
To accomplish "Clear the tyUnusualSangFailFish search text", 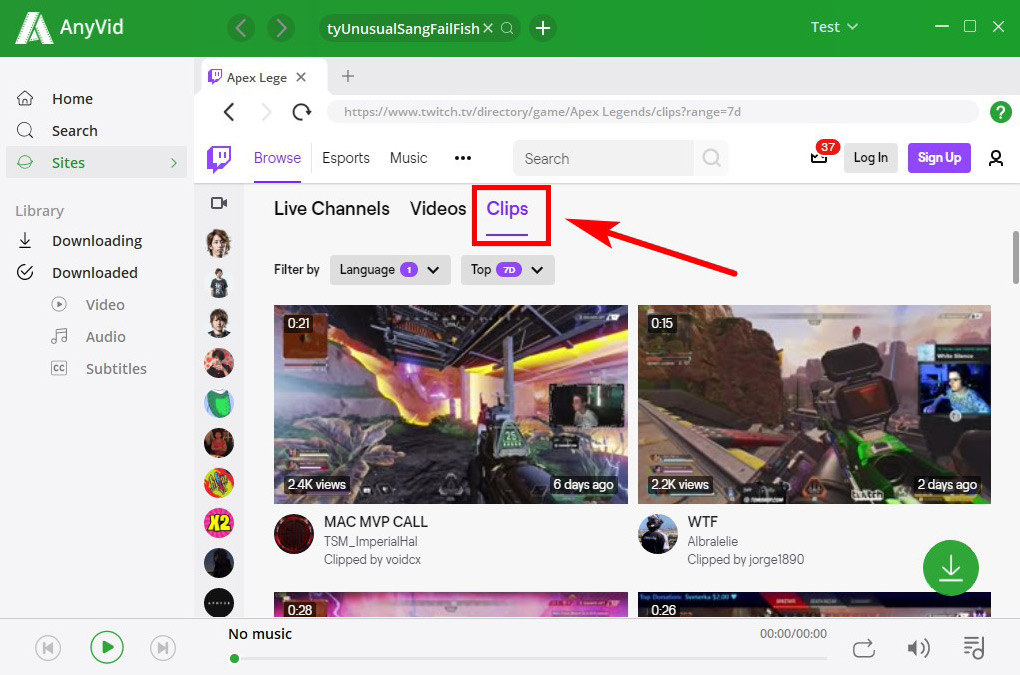I will click(x=488, y=28).
